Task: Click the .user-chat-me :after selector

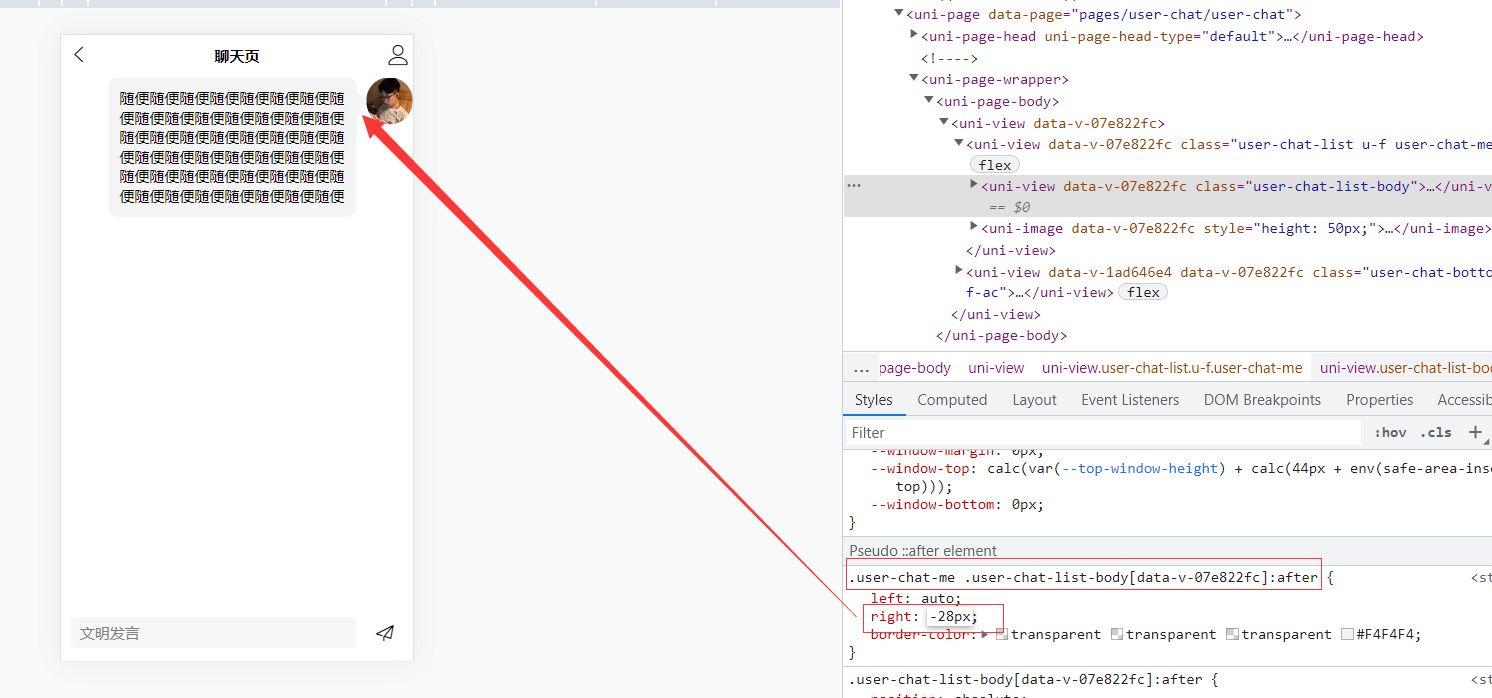Action: [x=1083, y=577]
